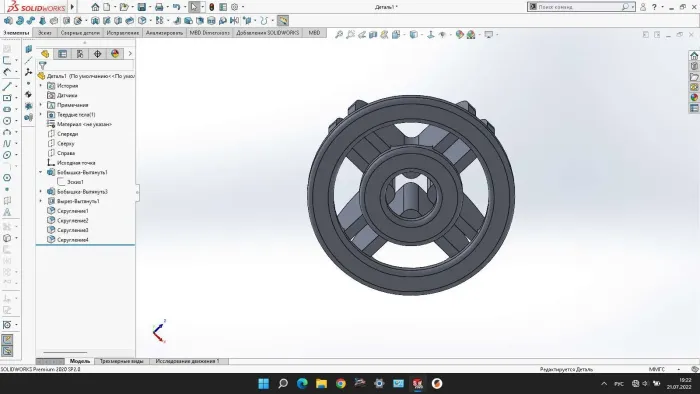Click Zoom to Fit magnifier in view toolbar
Image resolution: width=700 pixels, height=394 pixels.
pos(339,34)
